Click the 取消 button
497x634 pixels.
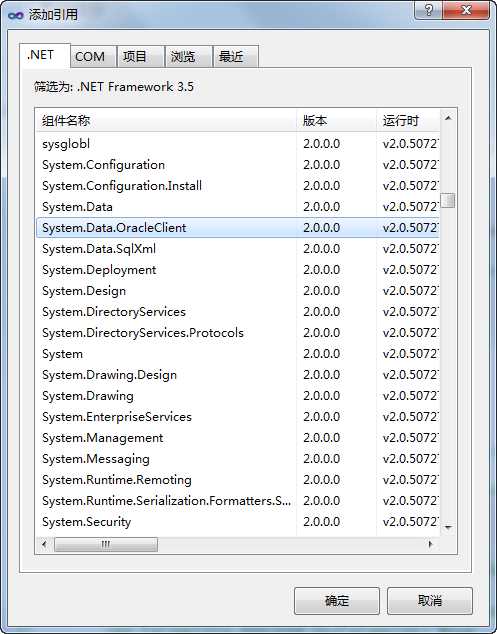click(x=429, y=601)
